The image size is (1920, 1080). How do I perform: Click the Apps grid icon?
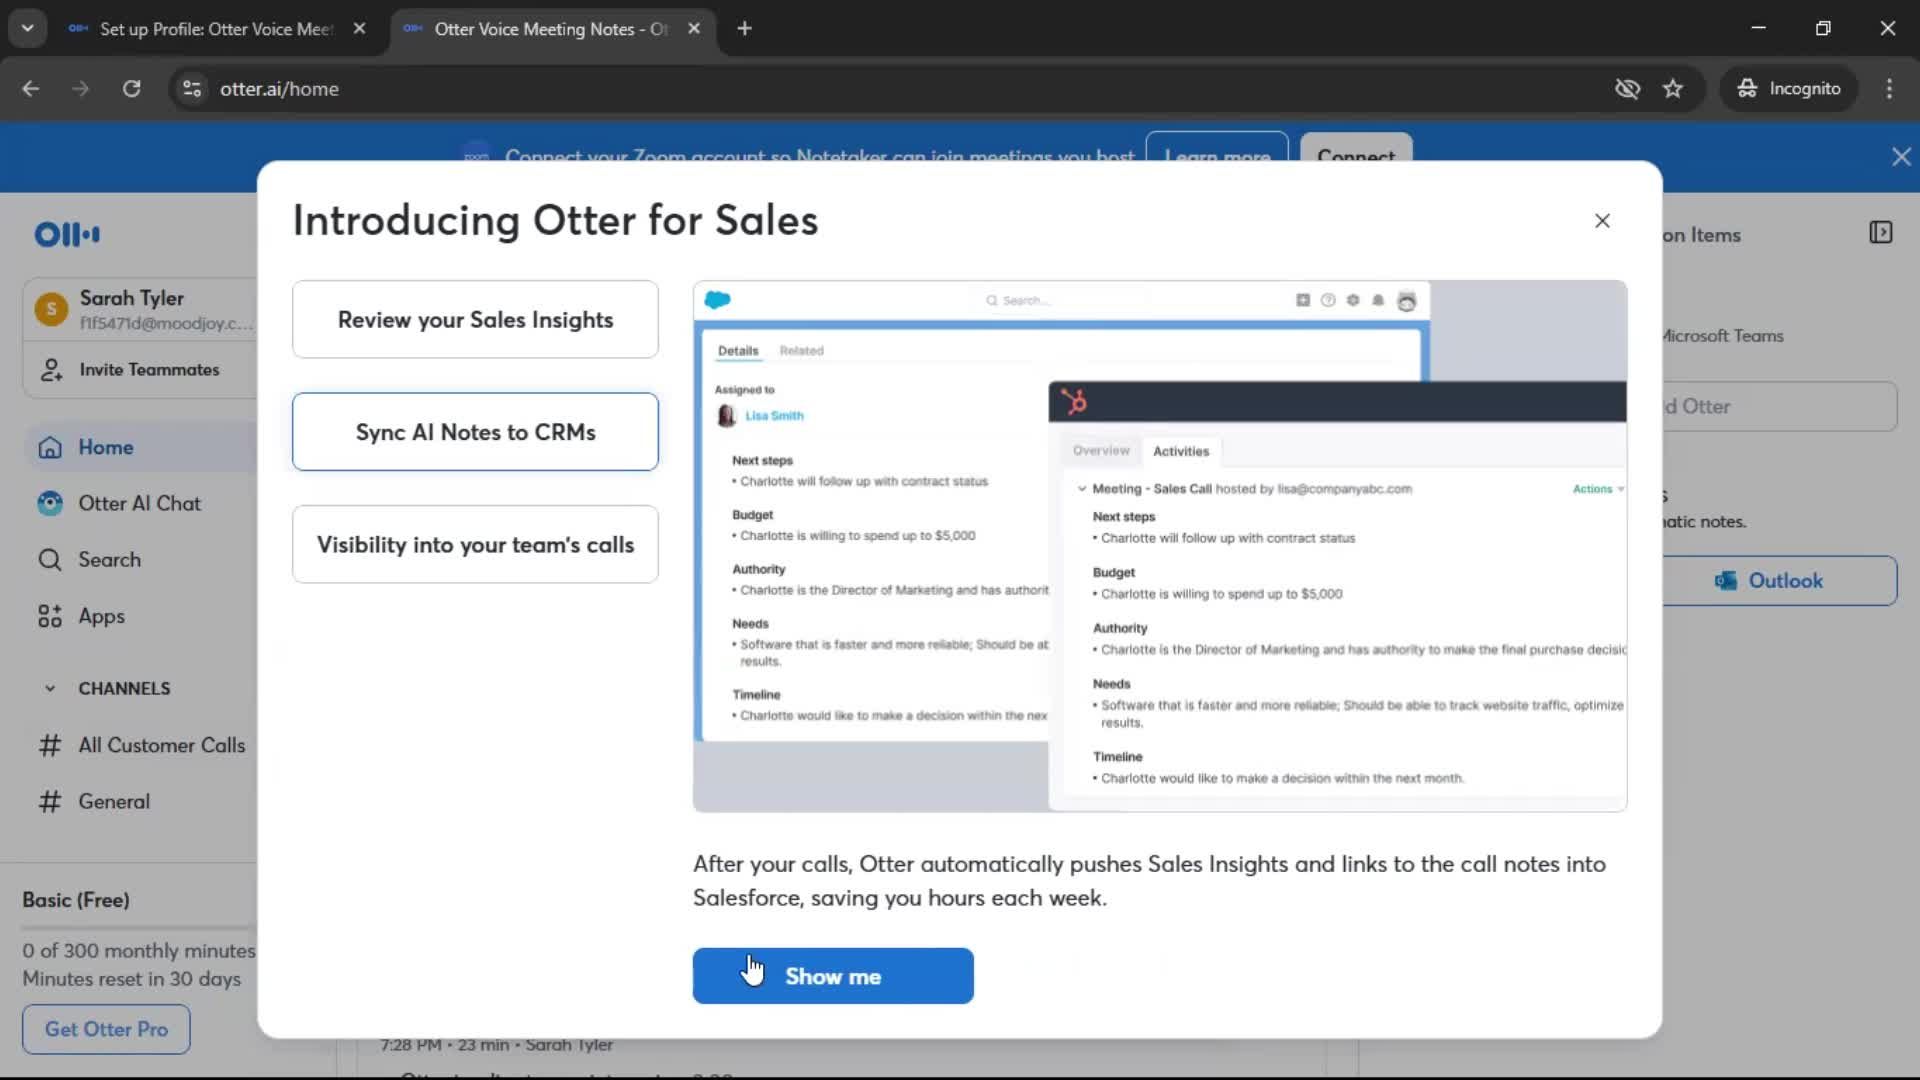pyautogui.click(x=50, y=616)
